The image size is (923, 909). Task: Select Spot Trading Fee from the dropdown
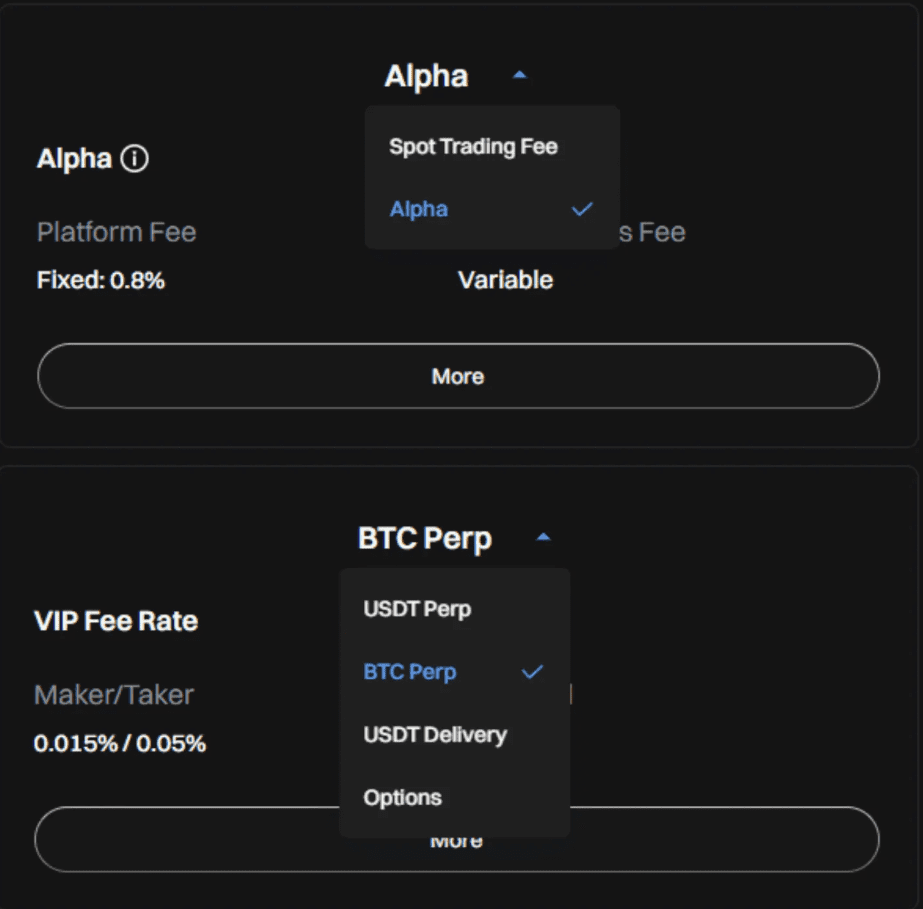[x=473, y=147]
